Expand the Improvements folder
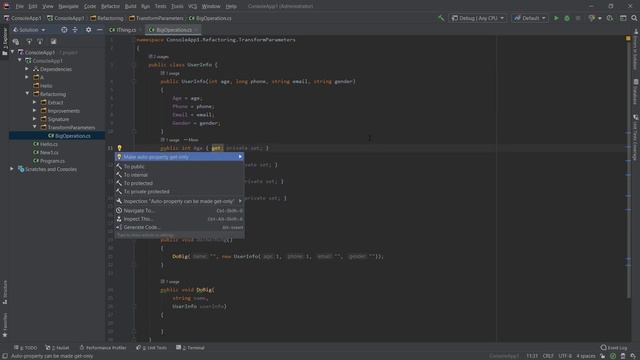This screenshot has height=360, width=640. click(35, 111)
